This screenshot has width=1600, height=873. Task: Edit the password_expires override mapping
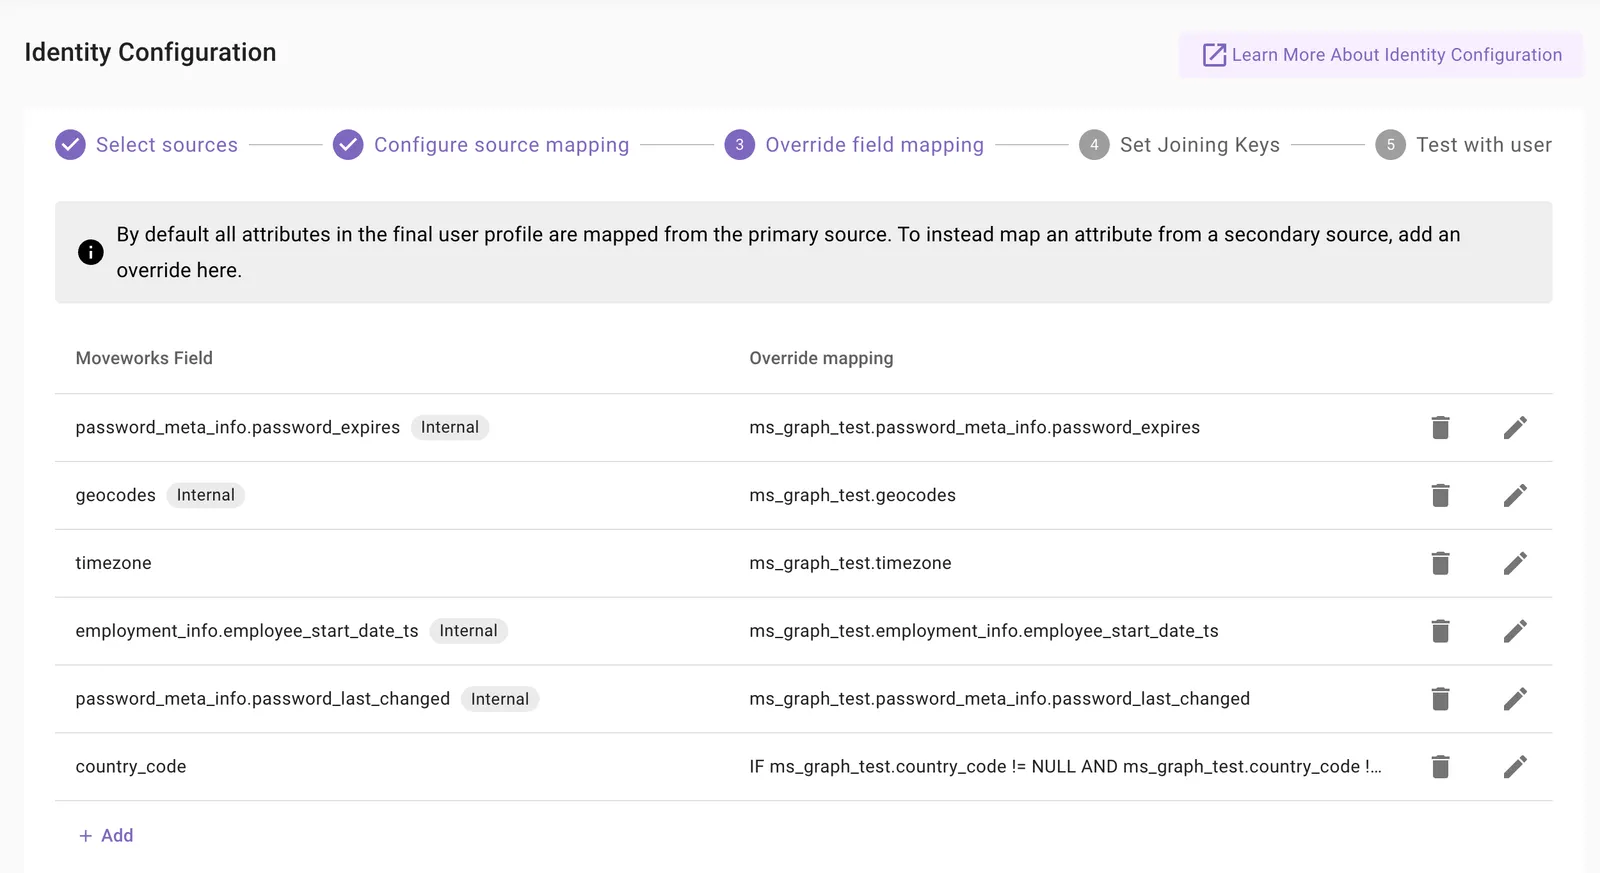pos(1515,428)
